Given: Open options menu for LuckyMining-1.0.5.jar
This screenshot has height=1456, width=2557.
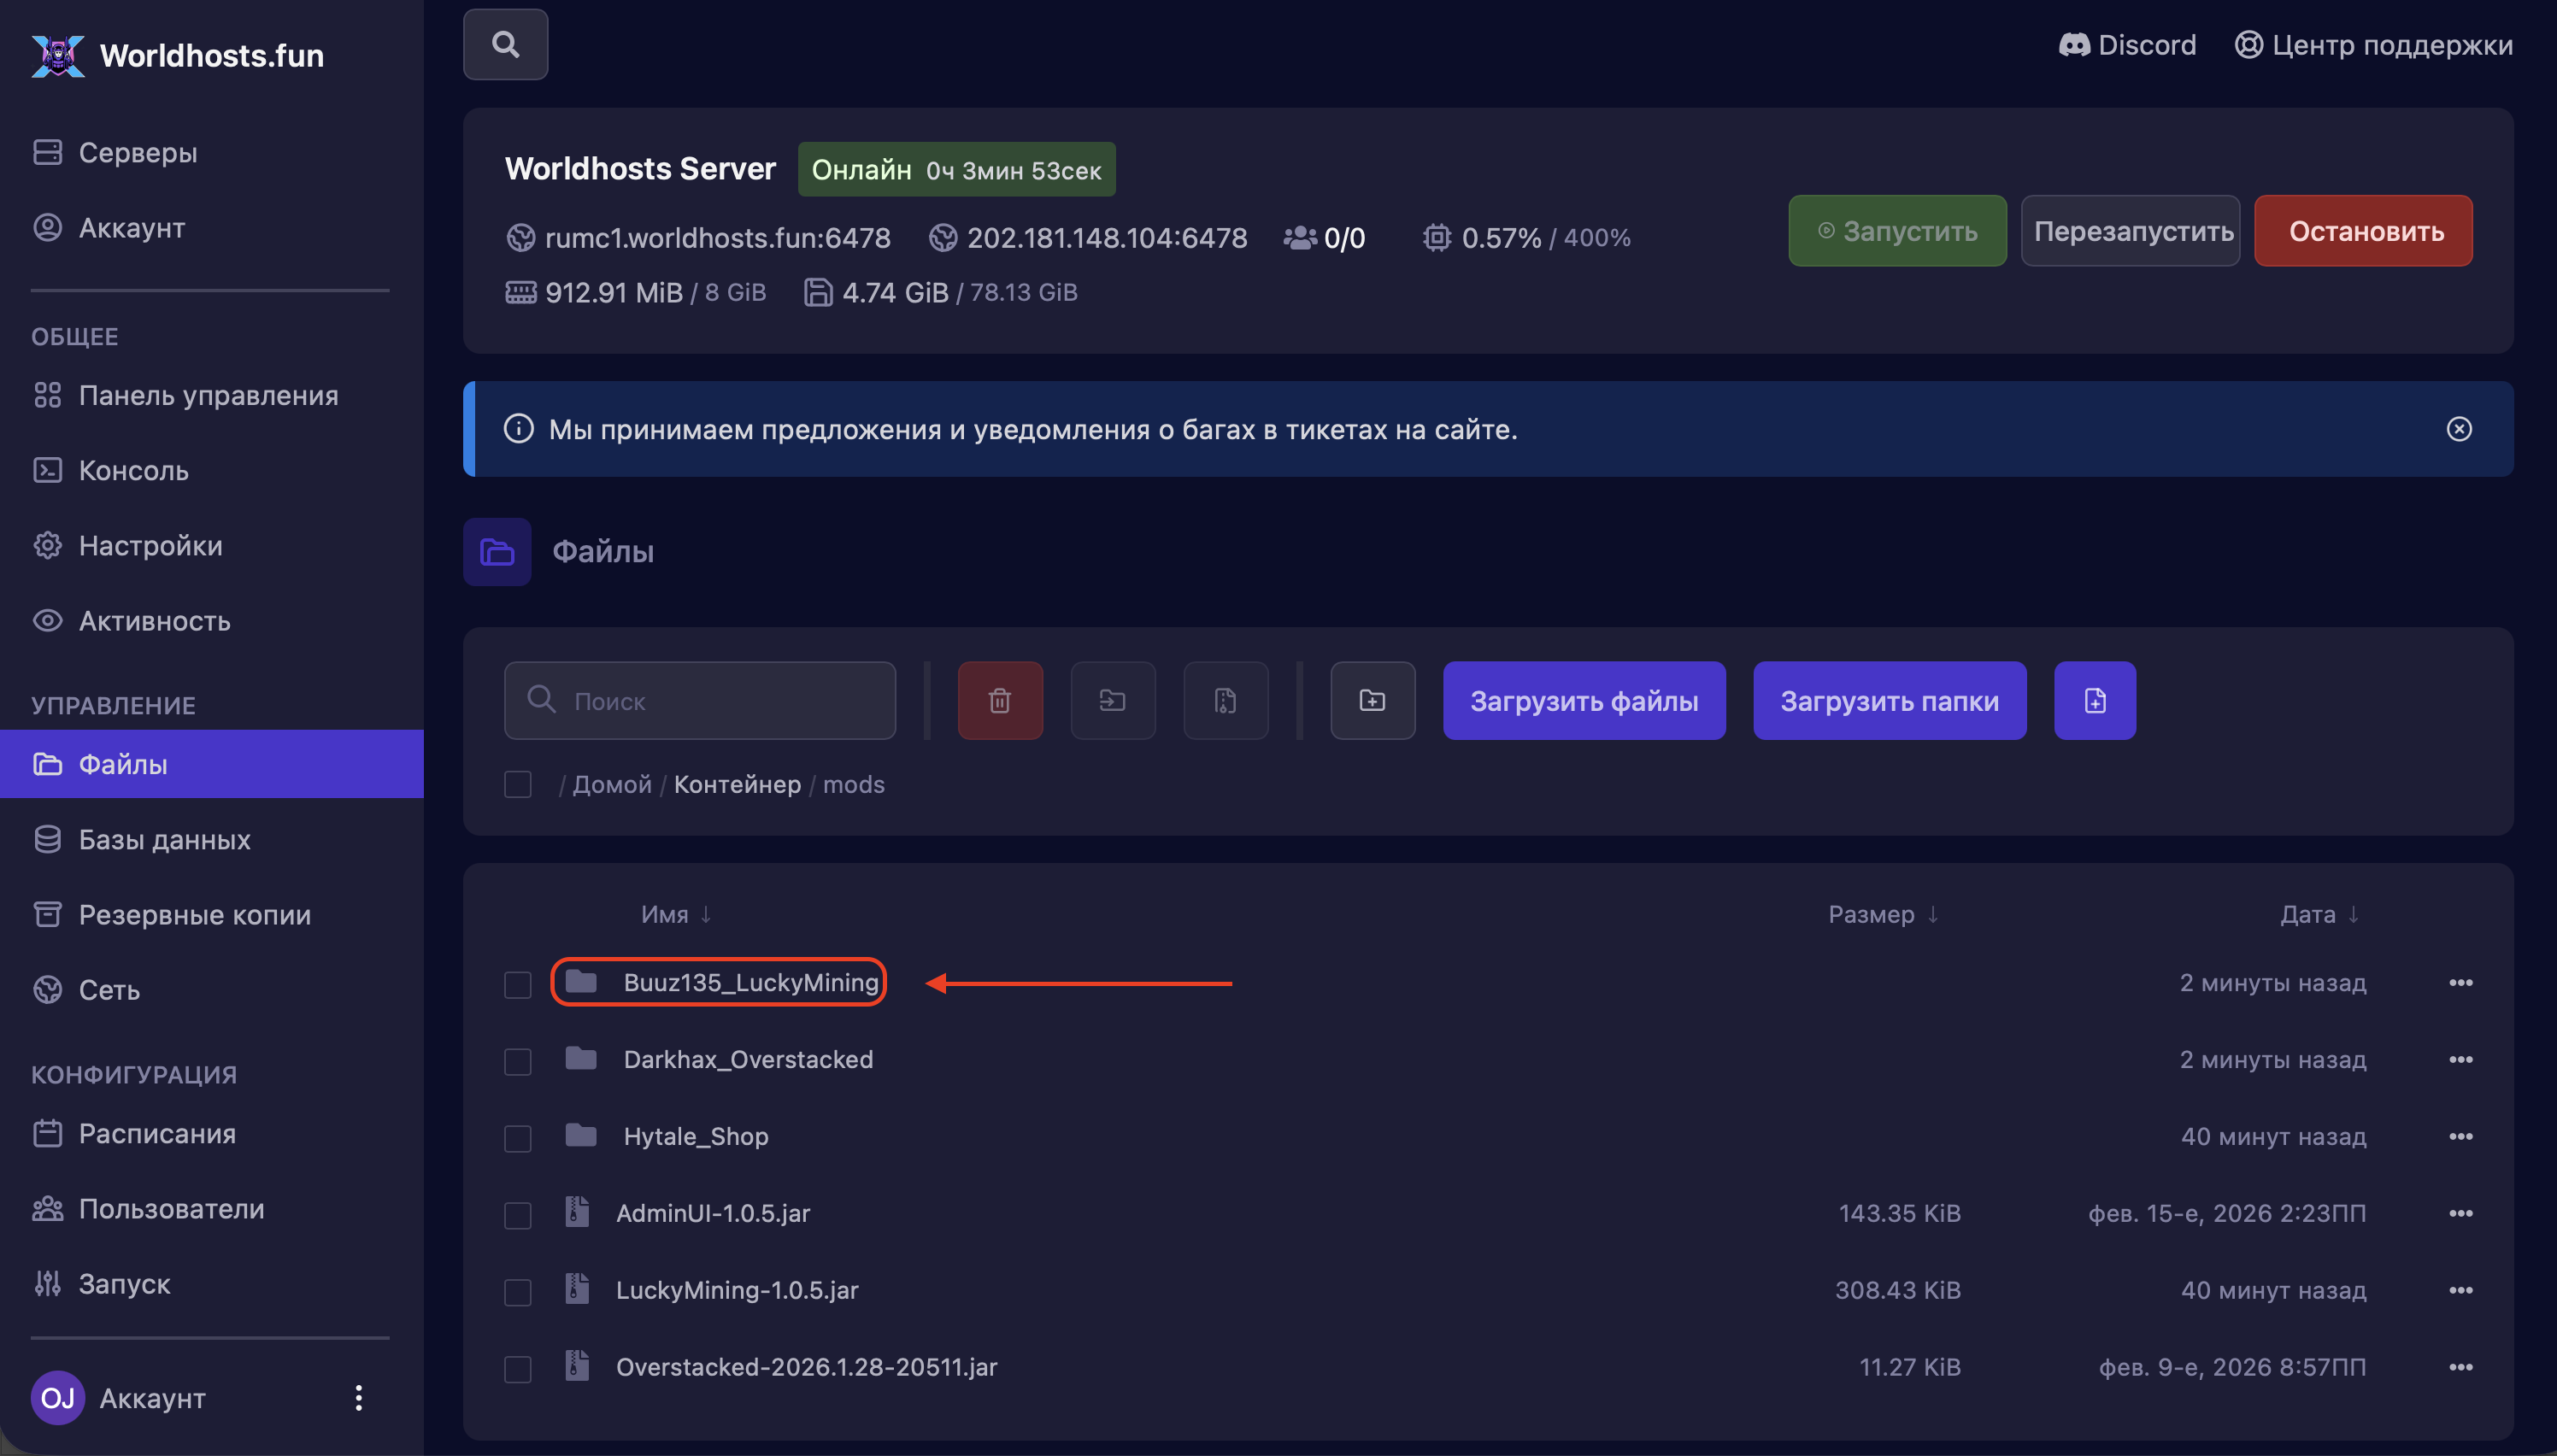Looking at the screenshot, I should tap(2460, 1290).
